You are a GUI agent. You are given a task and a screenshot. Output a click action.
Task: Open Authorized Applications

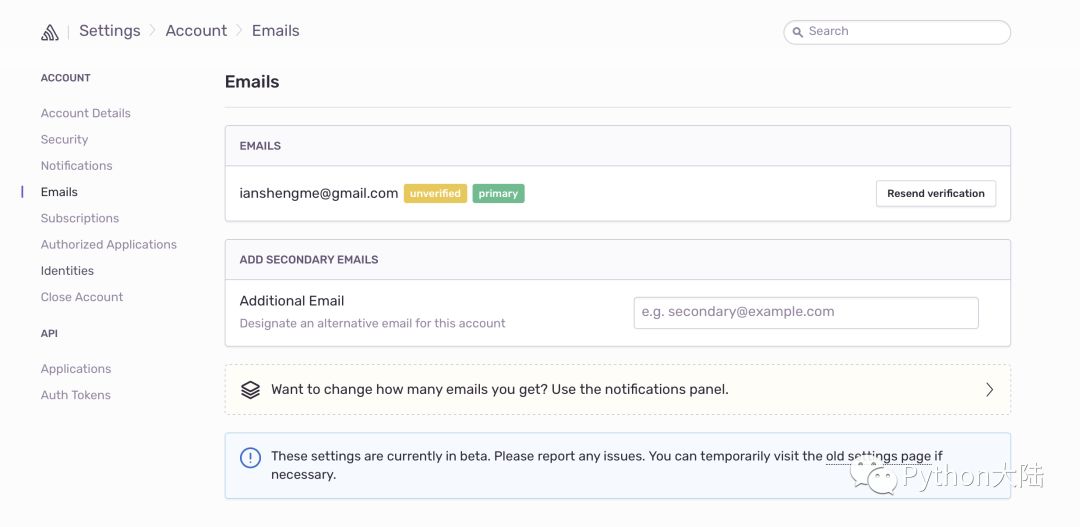click(x=108, y=244)
